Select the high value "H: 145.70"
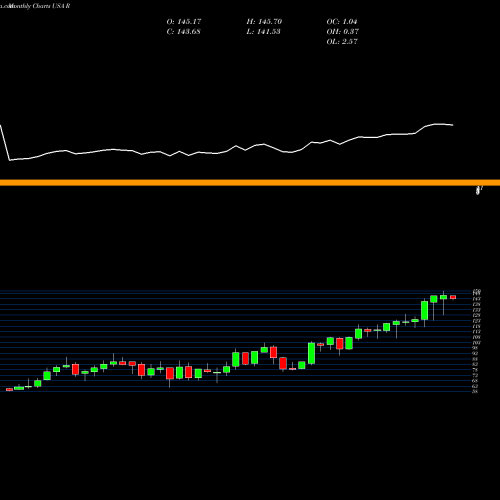This screenshot has width=500, height=500. (264, 22)
